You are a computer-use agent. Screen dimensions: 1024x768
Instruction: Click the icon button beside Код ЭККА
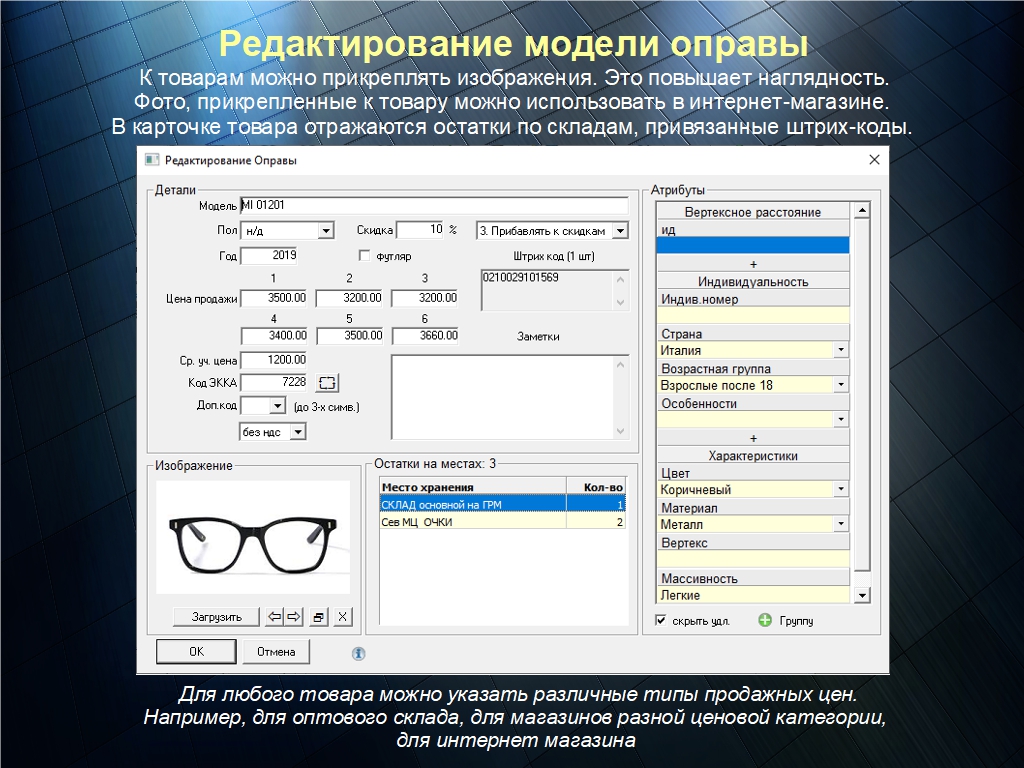click(328, 383)
